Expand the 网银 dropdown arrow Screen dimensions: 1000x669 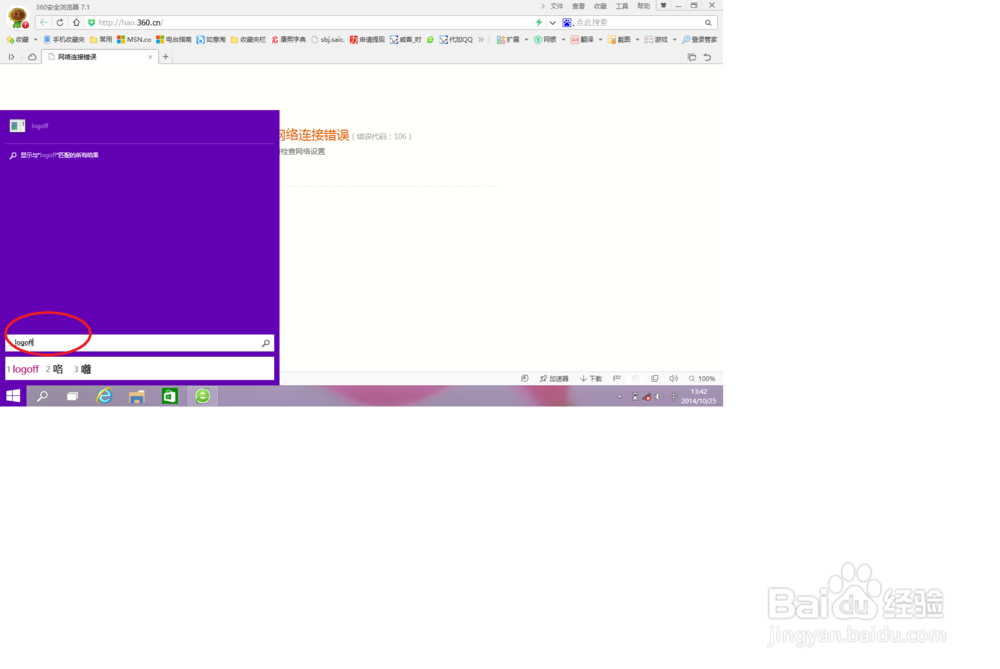[x=563, y=40]
